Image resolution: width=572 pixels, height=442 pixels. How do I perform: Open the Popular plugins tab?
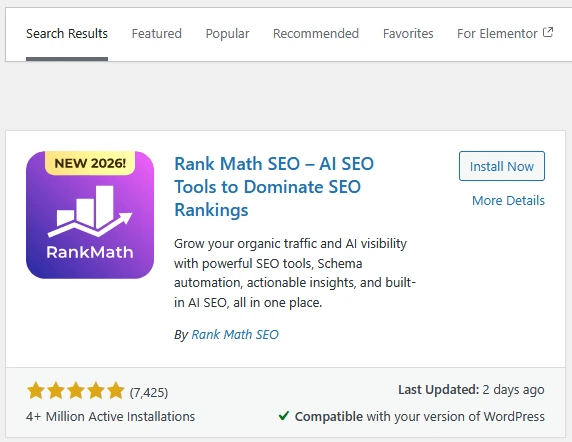(227, 34)
